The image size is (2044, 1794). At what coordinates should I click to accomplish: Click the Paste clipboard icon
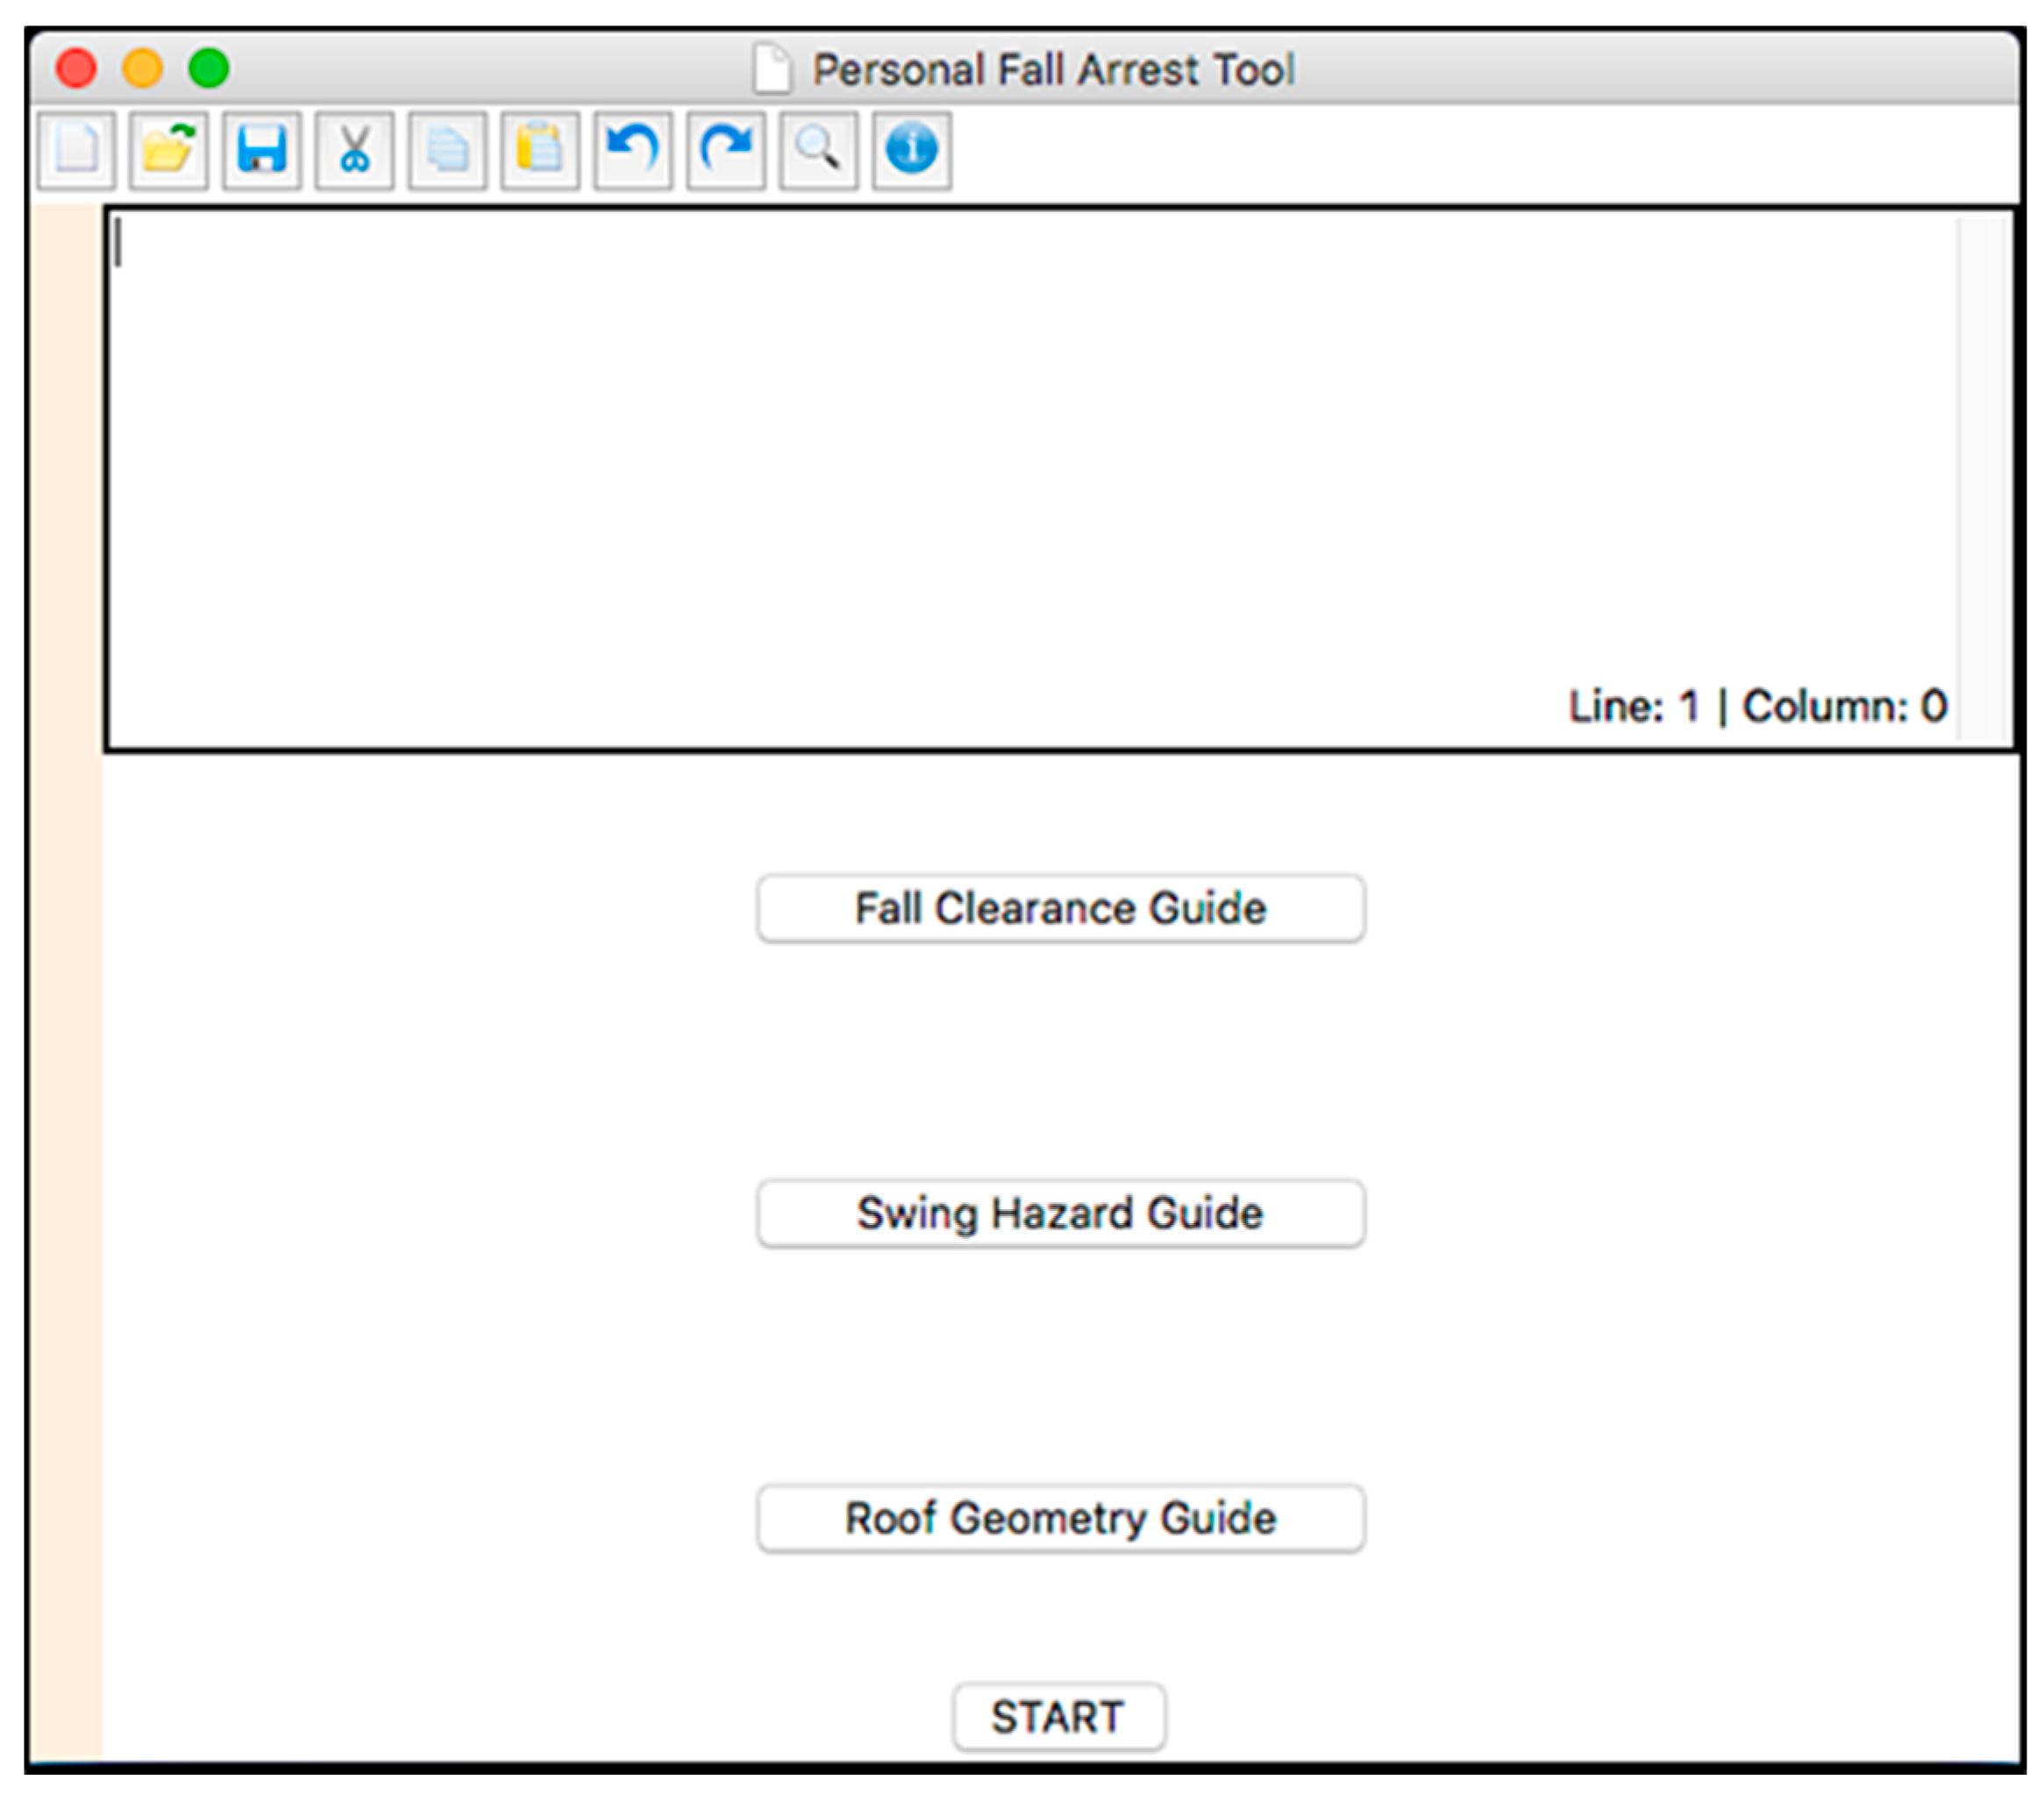click(540, 150)
